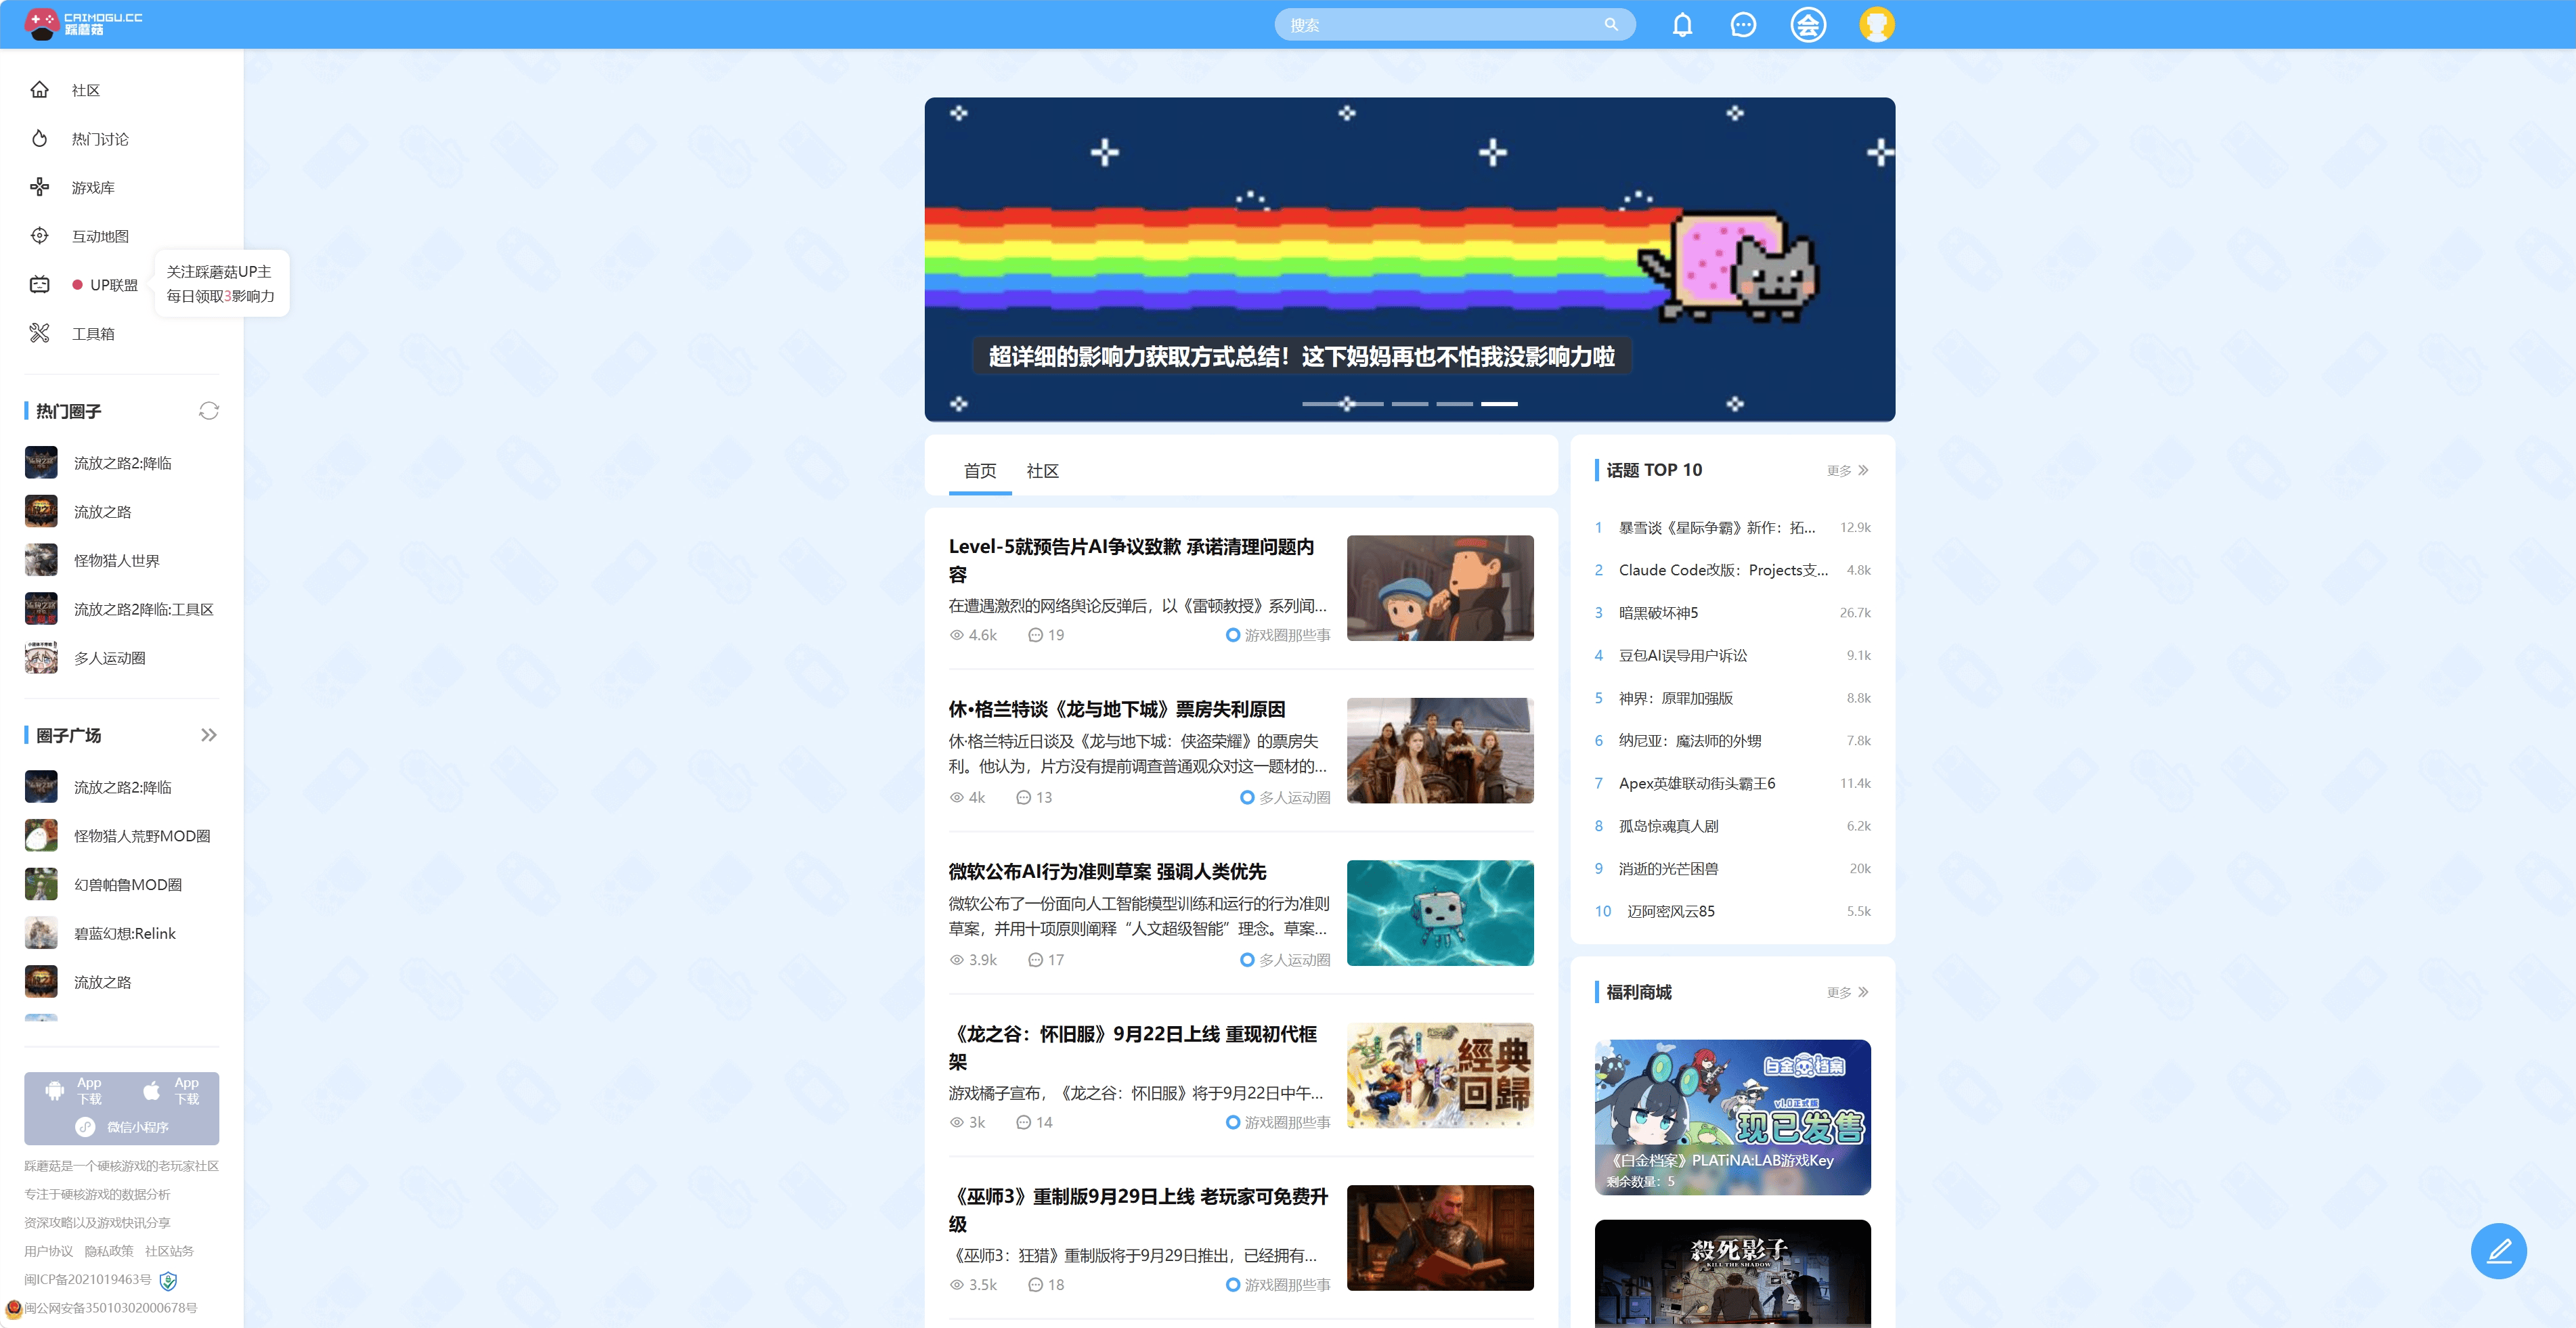Expand 福利商城 via 更多
Image resolution: width=2576 pixels, height=1328 pixels.
point(1848,992)
